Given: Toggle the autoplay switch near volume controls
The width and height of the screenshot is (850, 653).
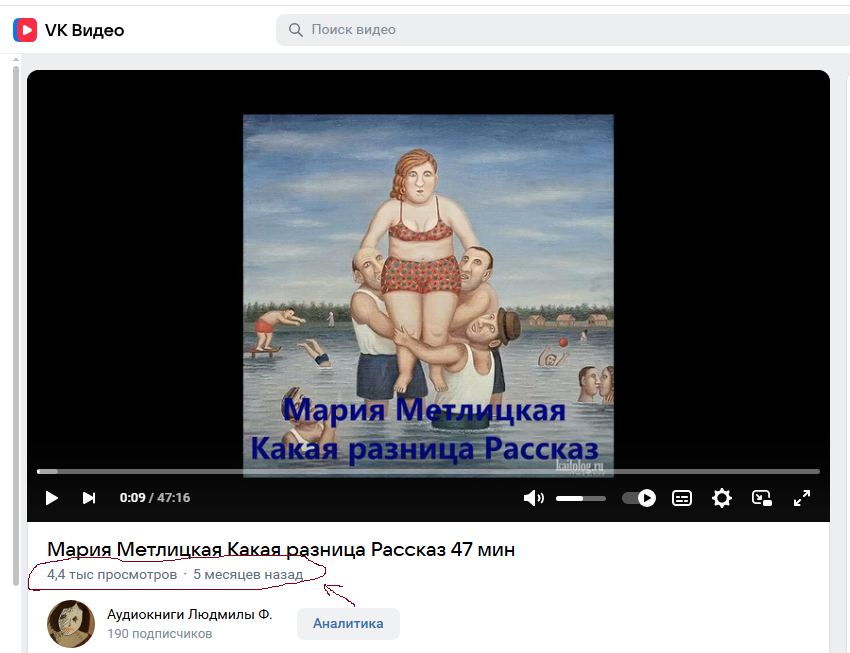Looking at the screenshot, I should click(x=638, y=497).
